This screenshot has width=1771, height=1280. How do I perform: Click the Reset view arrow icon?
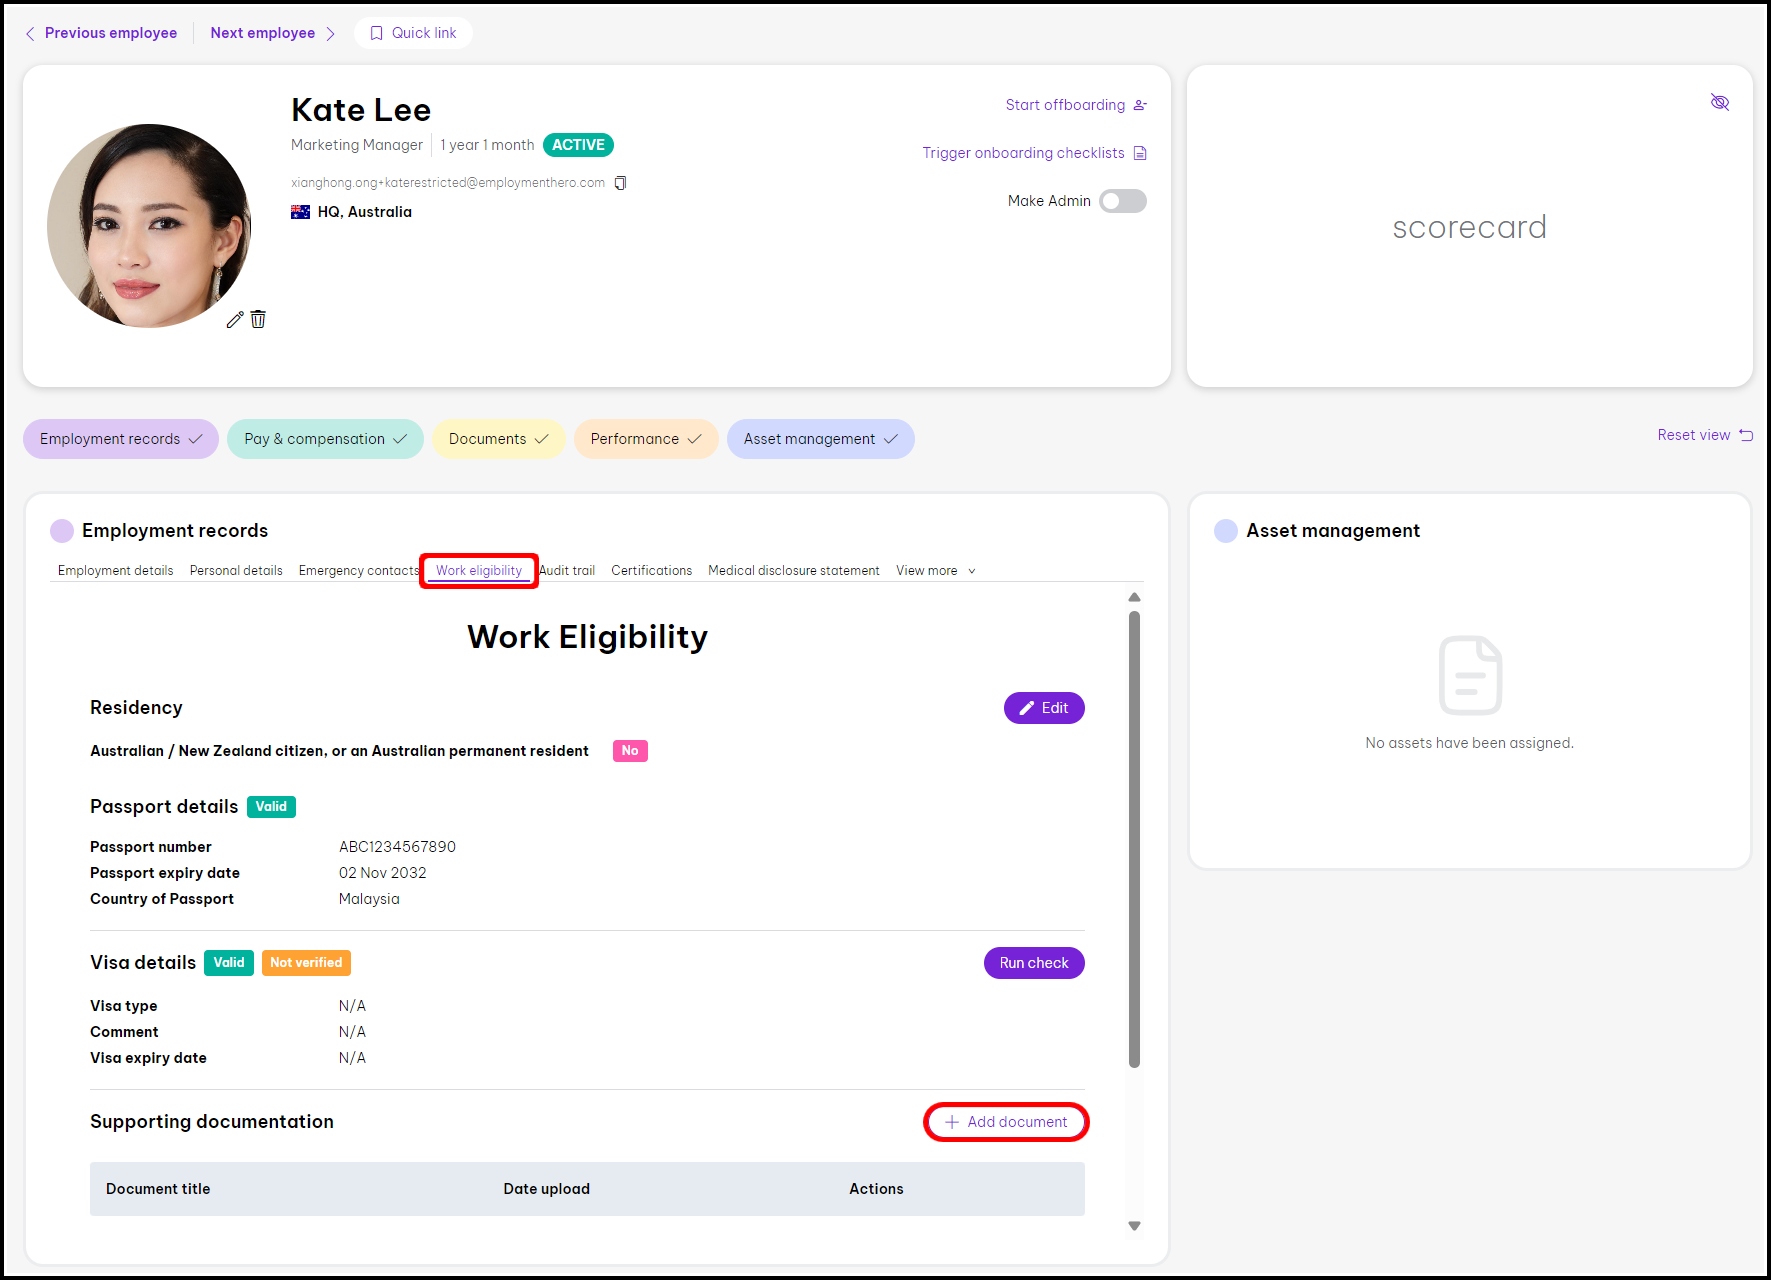1746,435
